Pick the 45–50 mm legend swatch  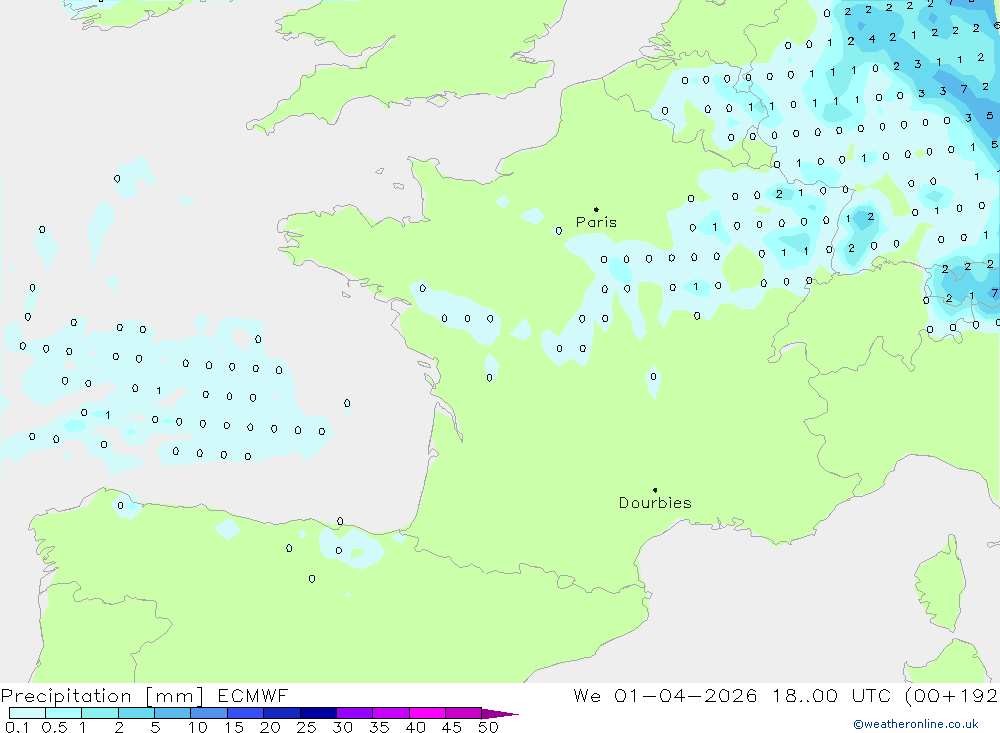click(464, 713)
